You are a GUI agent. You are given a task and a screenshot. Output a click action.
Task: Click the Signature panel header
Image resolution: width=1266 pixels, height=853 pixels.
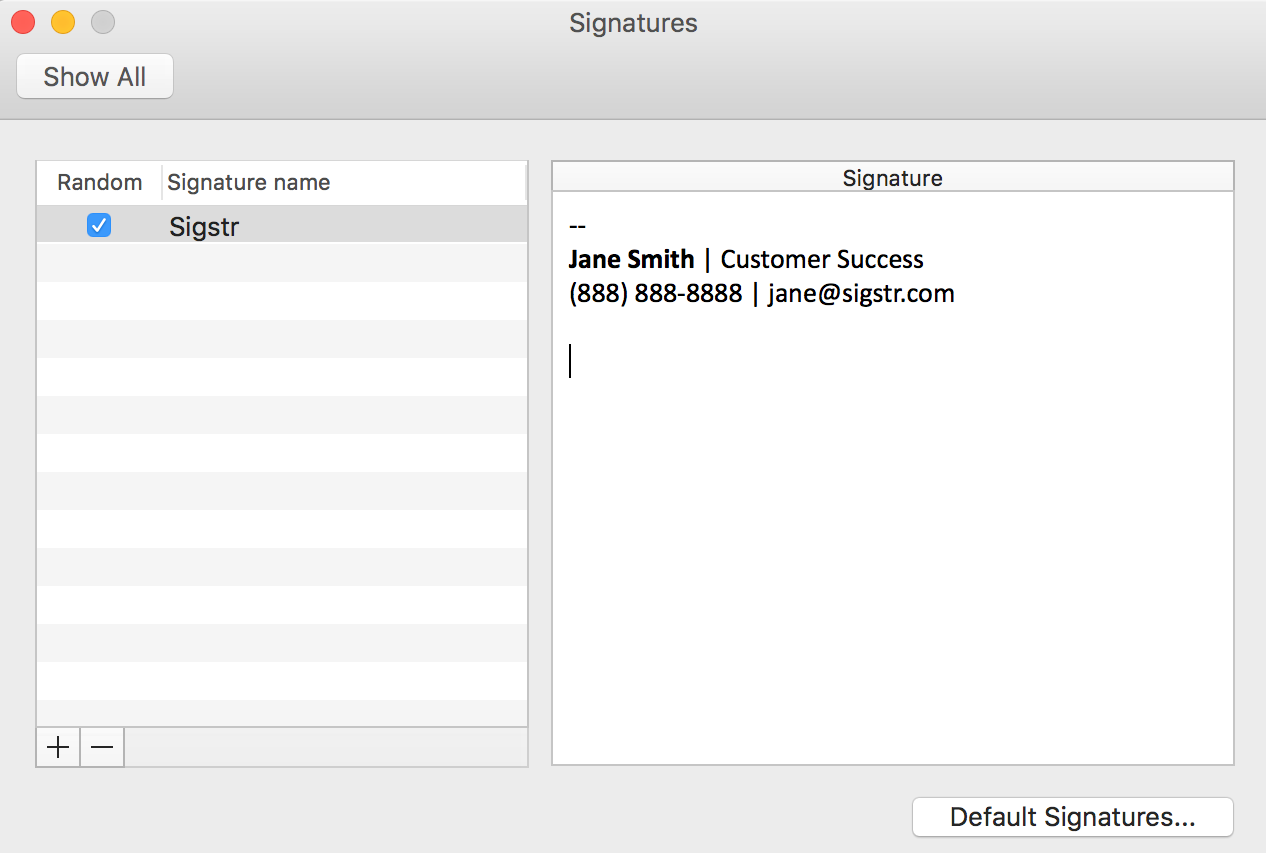(x=892, y=178)
